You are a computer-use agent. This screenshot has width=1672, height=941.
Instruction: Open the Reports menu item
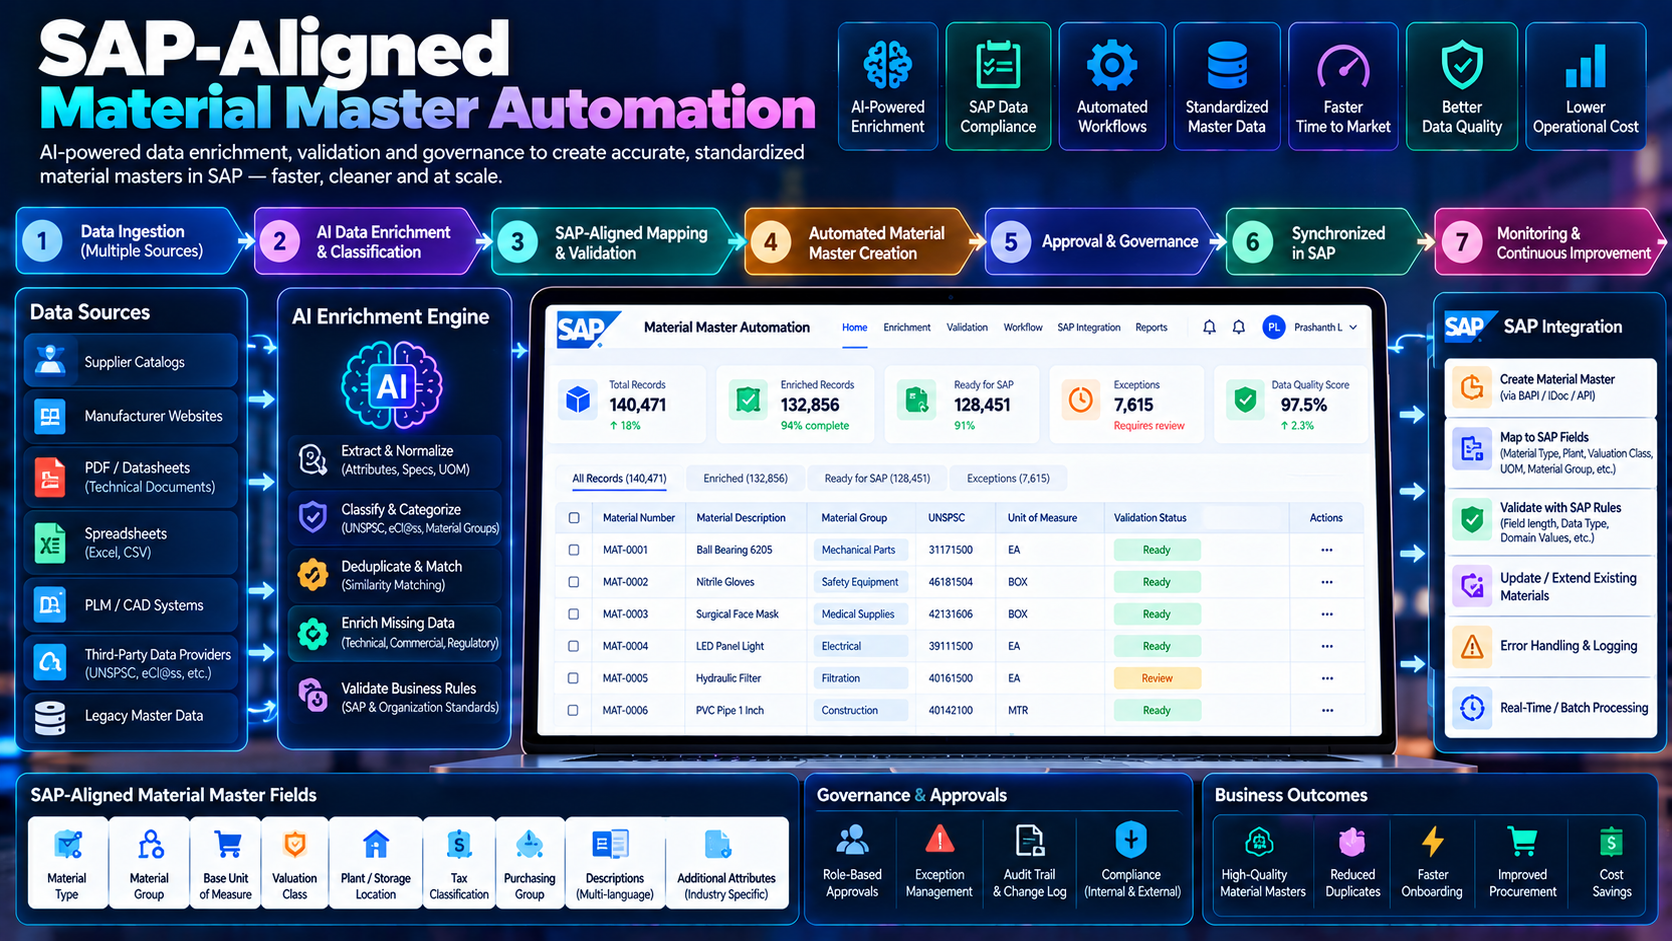(1151, 327)
